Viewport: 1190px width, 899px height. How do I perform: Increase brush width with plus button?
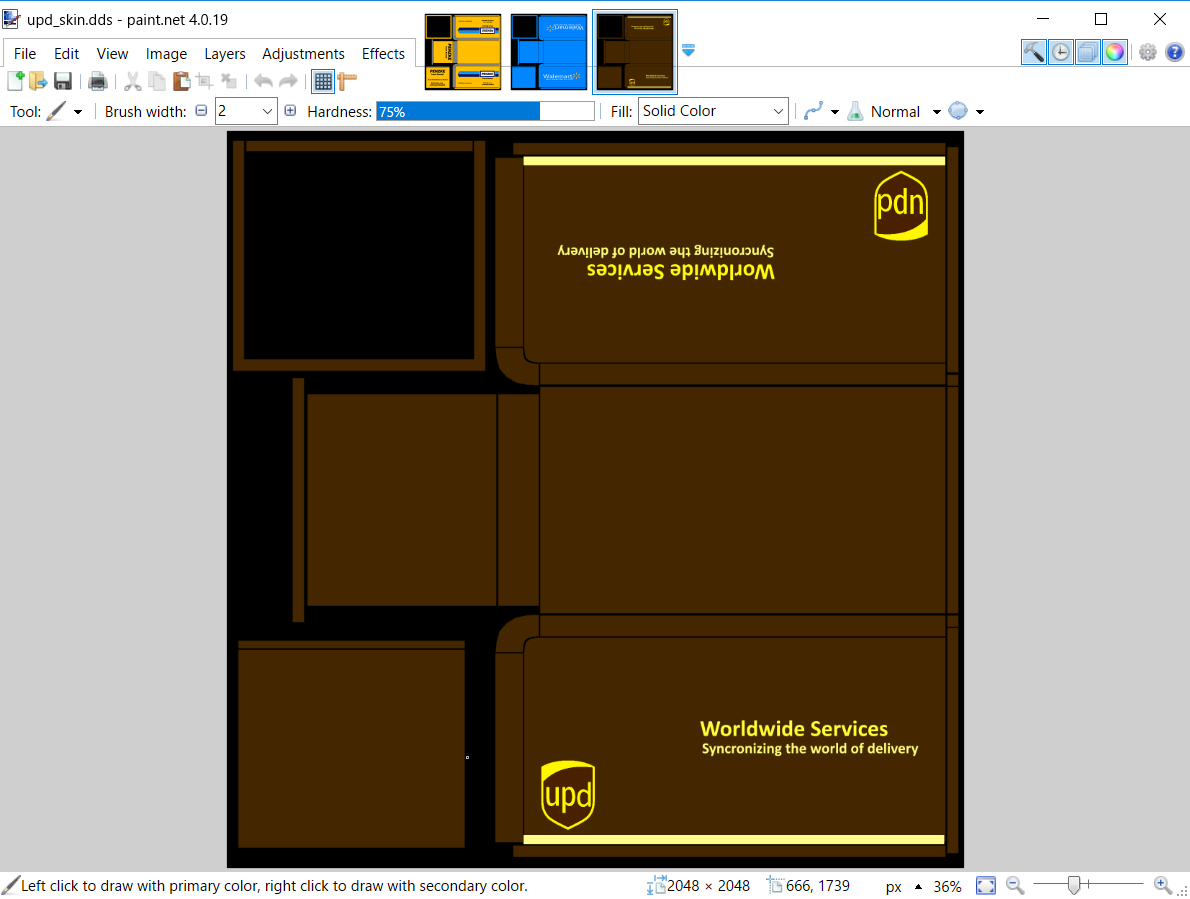click(290, 111)
